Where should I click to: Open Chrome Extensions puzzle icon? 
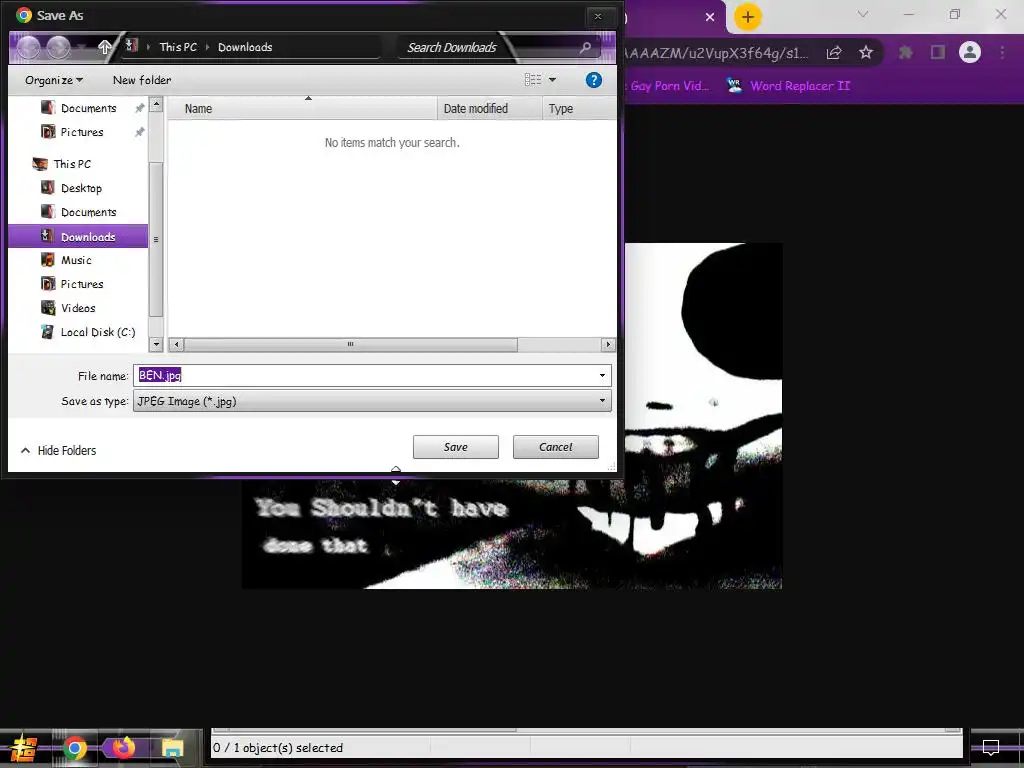[906, 52]
